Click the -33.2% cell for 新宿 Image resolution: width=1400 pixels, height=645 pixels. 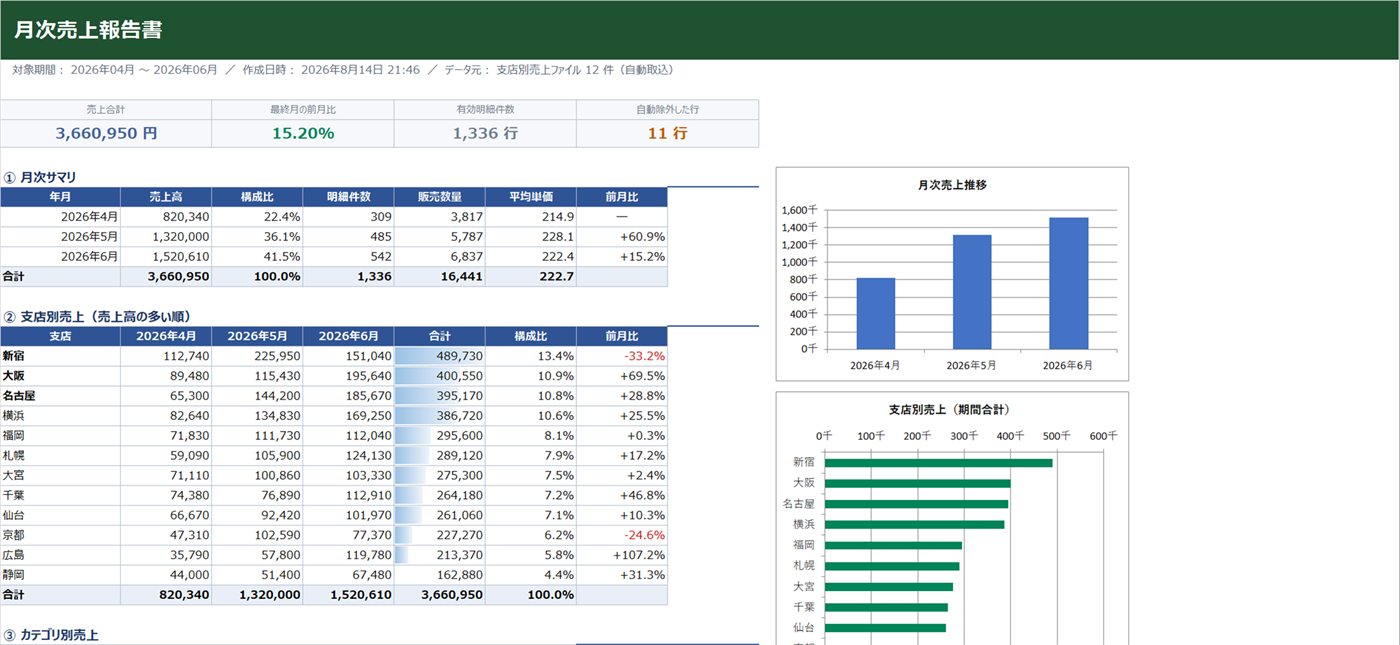[x=622, y=356]
